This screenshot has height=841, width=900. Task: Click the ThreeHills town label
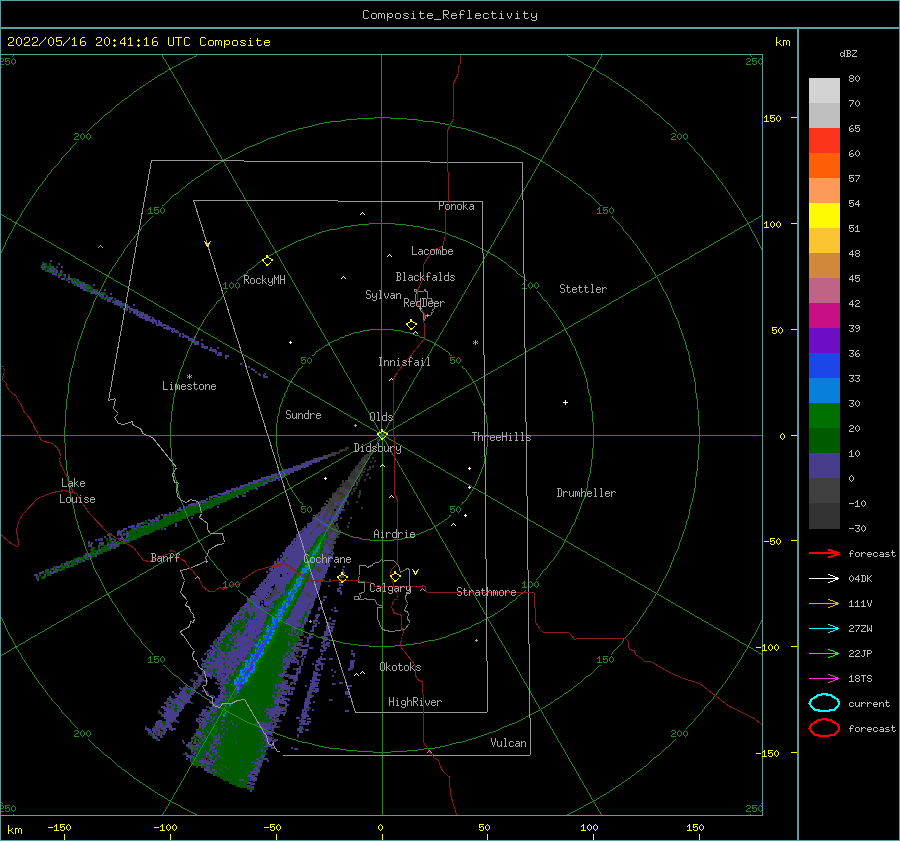pyautogui.click(x=502, y=437)
